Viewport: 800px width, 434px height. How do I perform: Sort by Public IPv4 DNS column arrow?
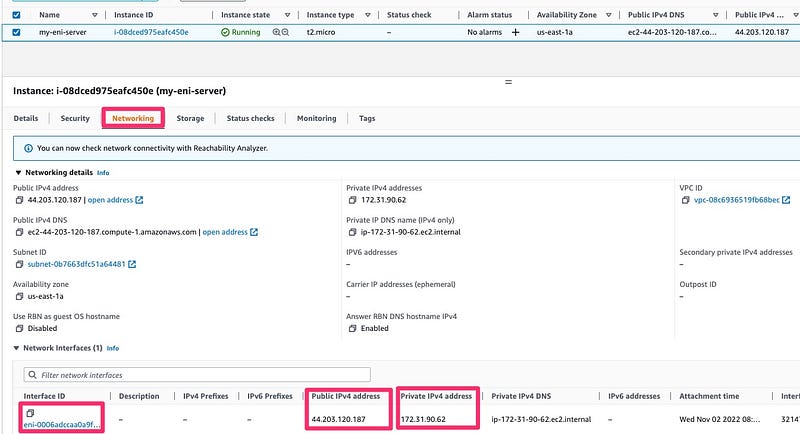[x=716, y=15]
